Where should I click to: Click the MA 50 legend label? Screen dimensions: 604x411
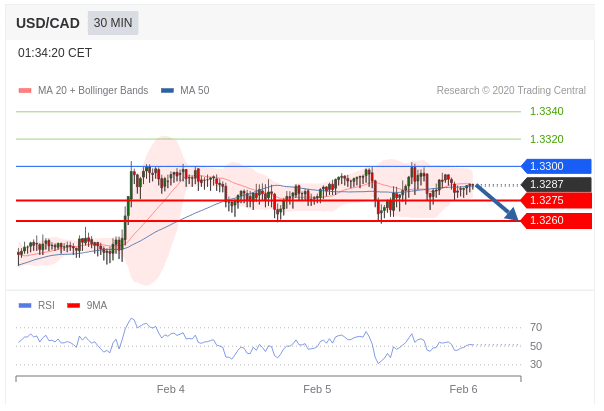tap(195, 91)
